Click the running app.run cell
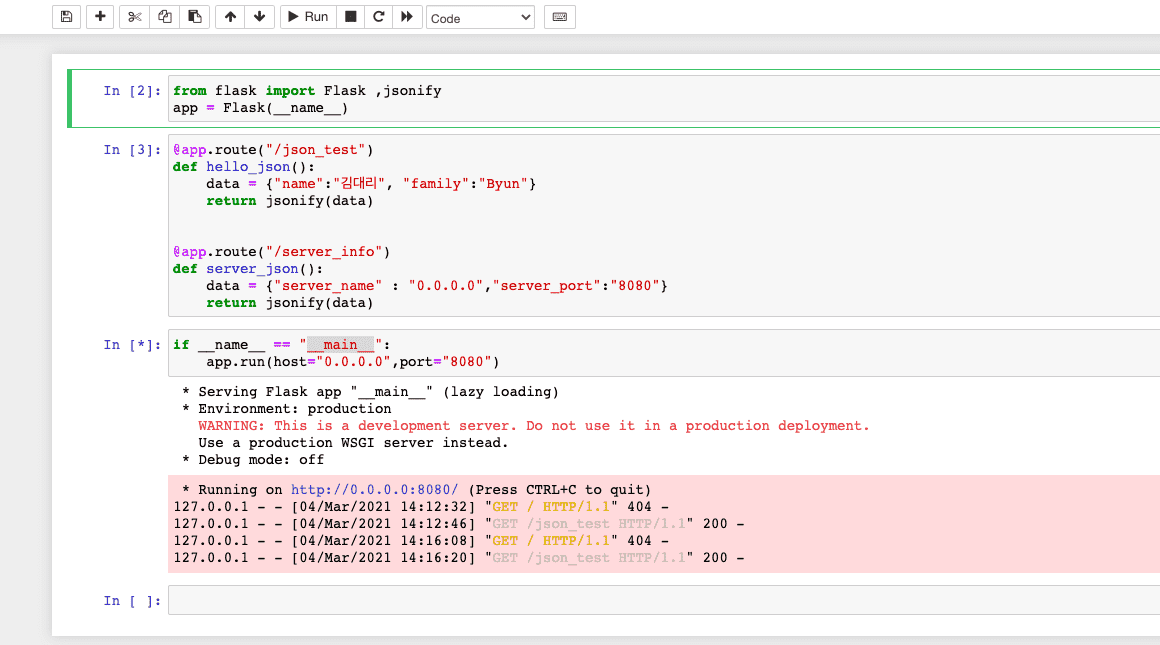The image size is (1160, 645). [660, 353]
